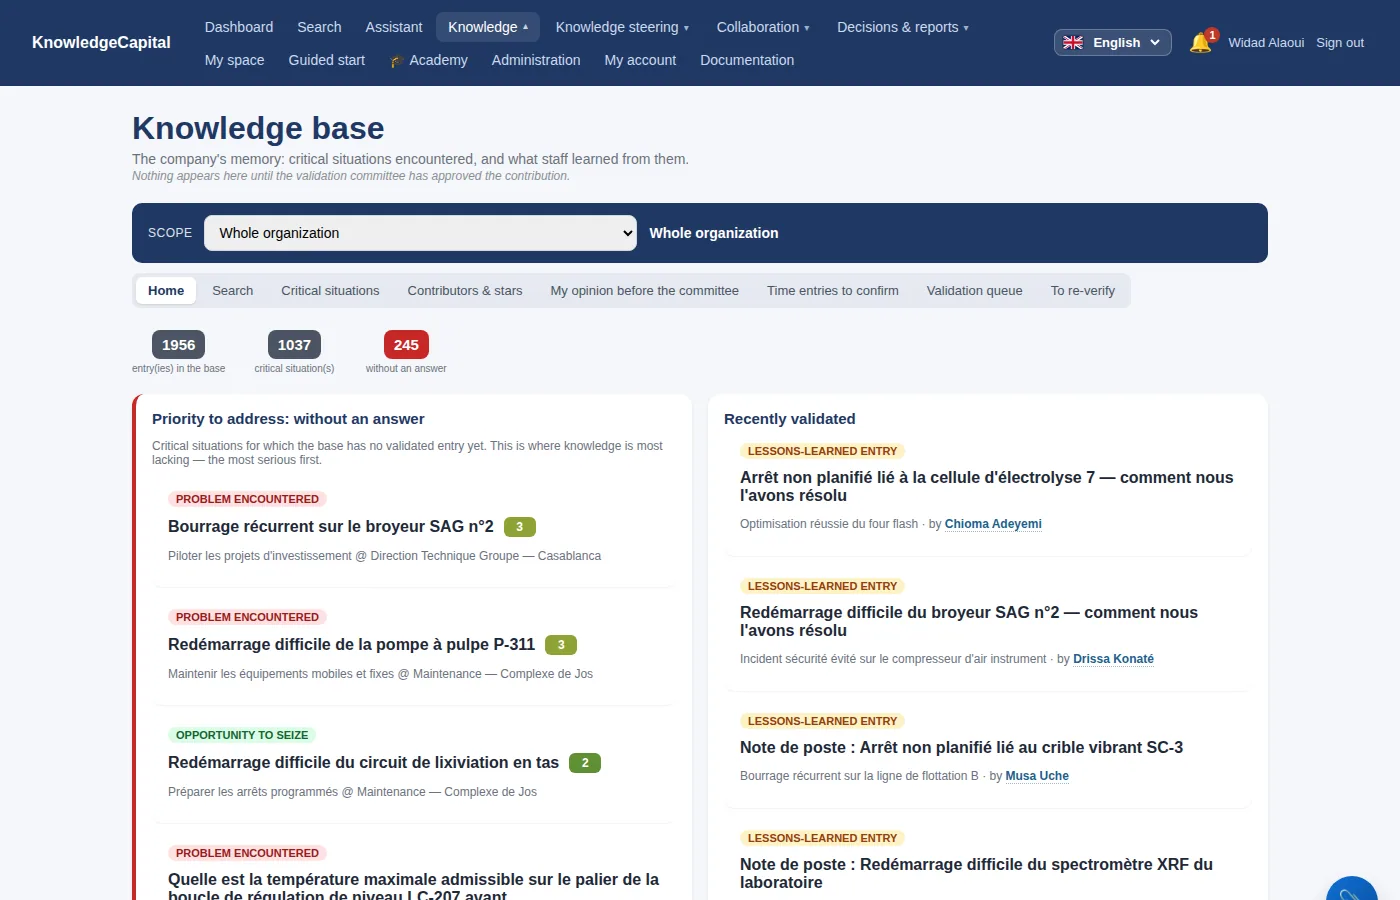This screenshot has height=900, width=1400.
Task: Click the UK flag language icon
Action: 1073,43
